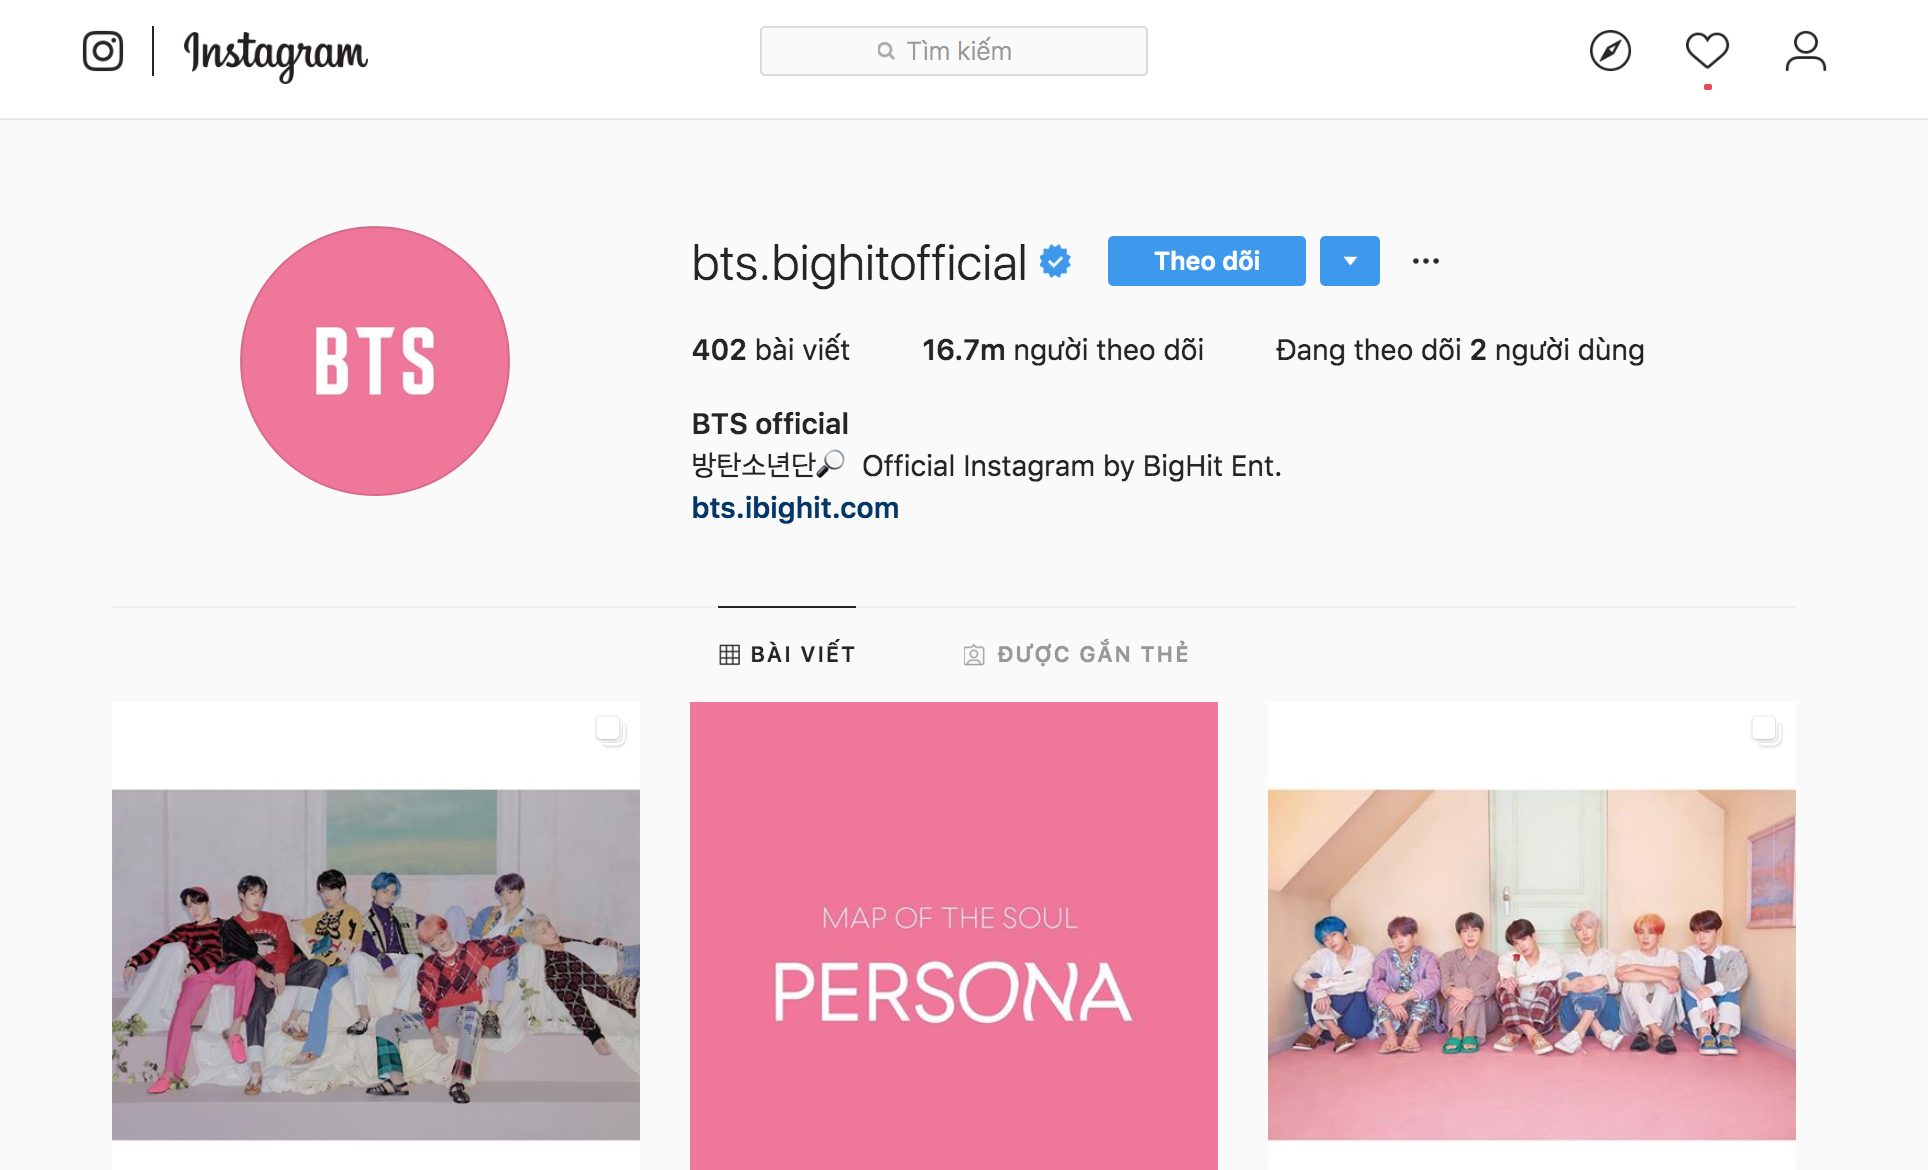Expand suggested accounts dropdown arrow

tap(1349, 261)
